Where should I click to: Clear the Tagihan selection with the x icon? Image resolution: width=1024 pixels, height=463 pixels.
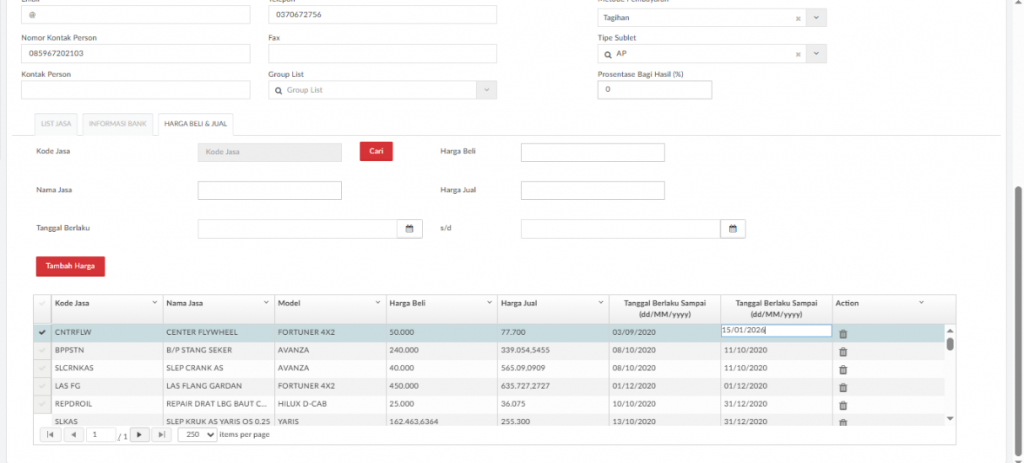click(798, 18)
